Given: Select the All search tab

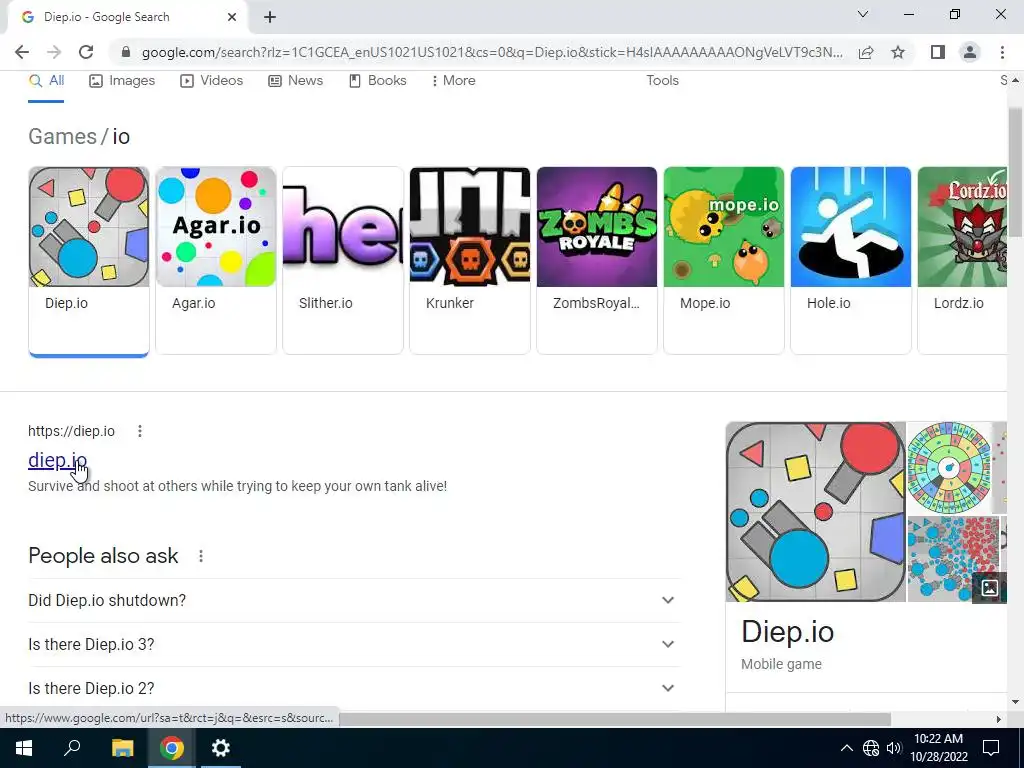Looking at the screenshot, I should pos(46,80).
